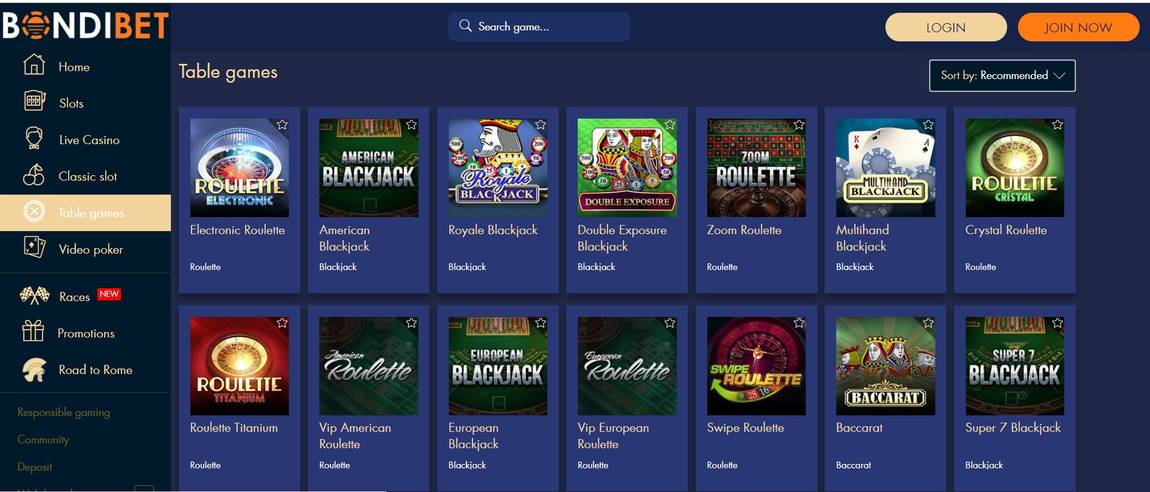Viewport: 1150px width, 492px height.
Task: Open the Roulette Titanium thumbnail
Action: pyautogui.click(x=239, y=366)
